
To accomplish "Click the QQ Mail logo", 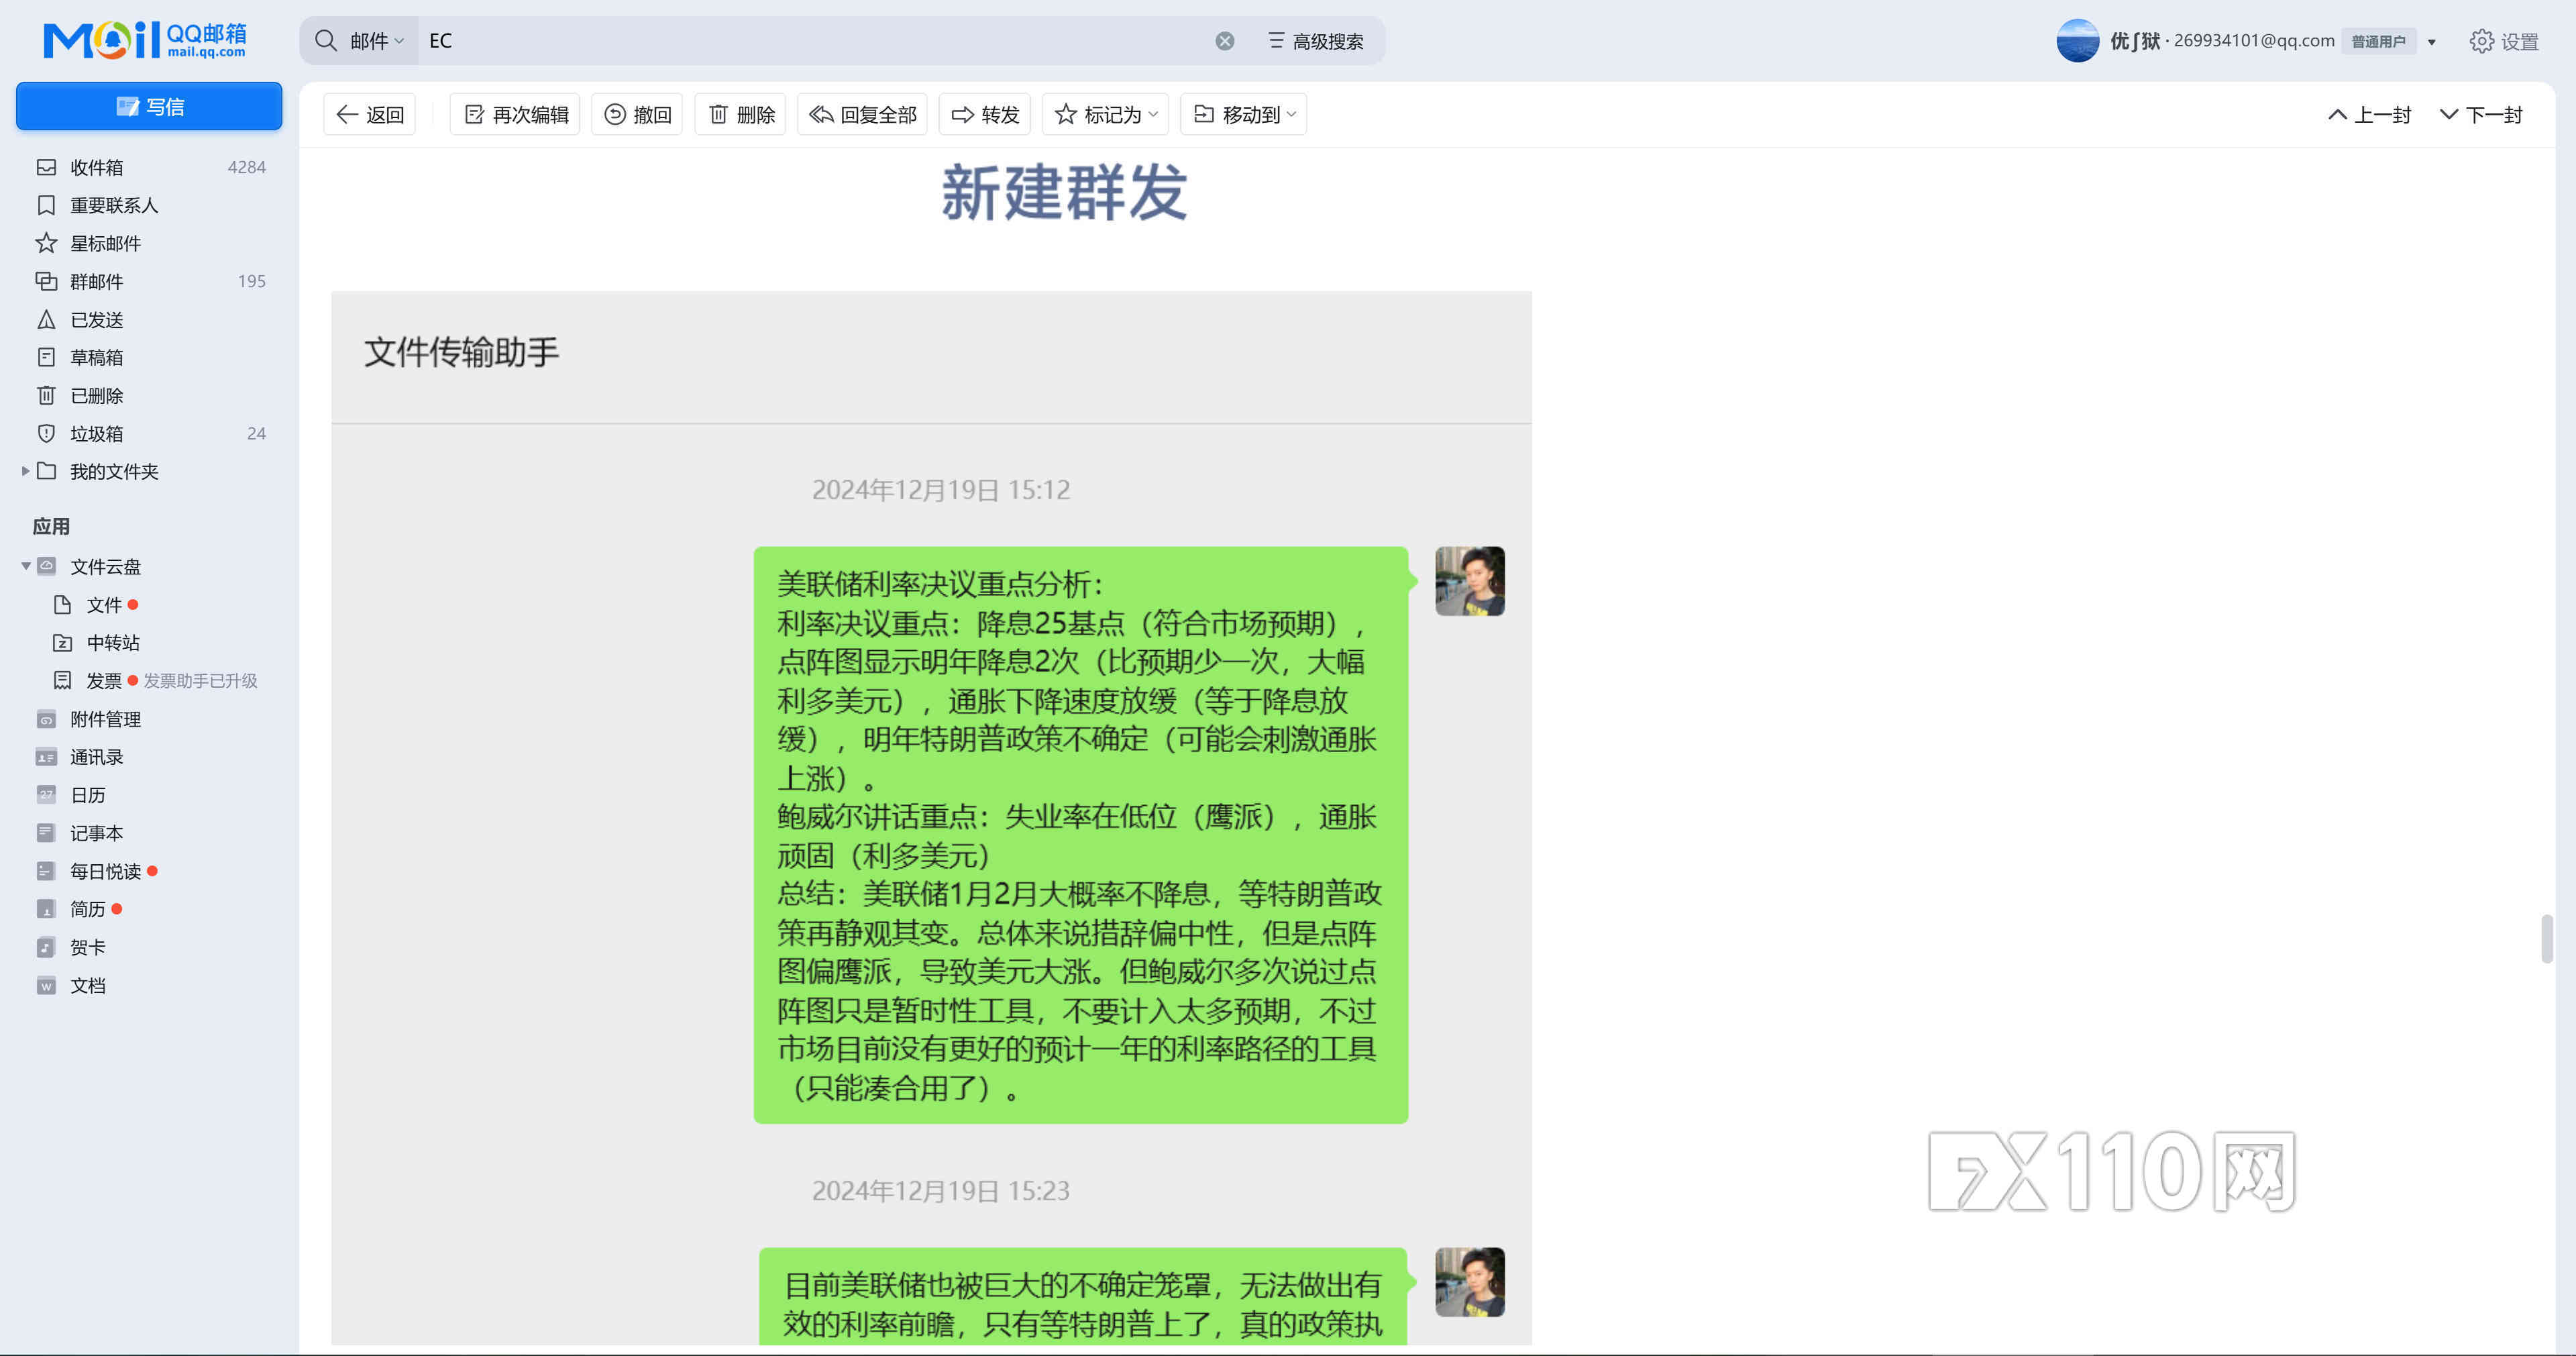I will click(144, 40).
